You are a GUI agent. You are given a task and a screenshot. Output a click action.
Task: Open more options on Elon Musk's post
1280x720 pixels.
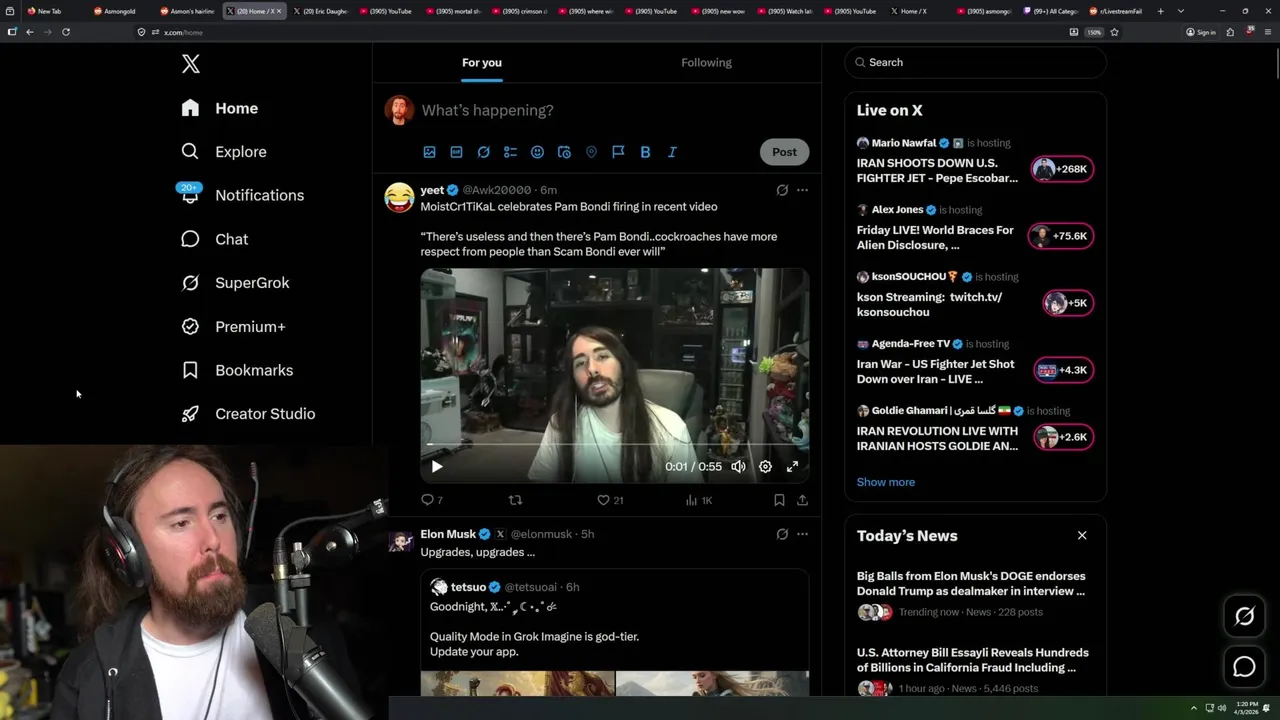pyautogui.click(x=802, y=534)
